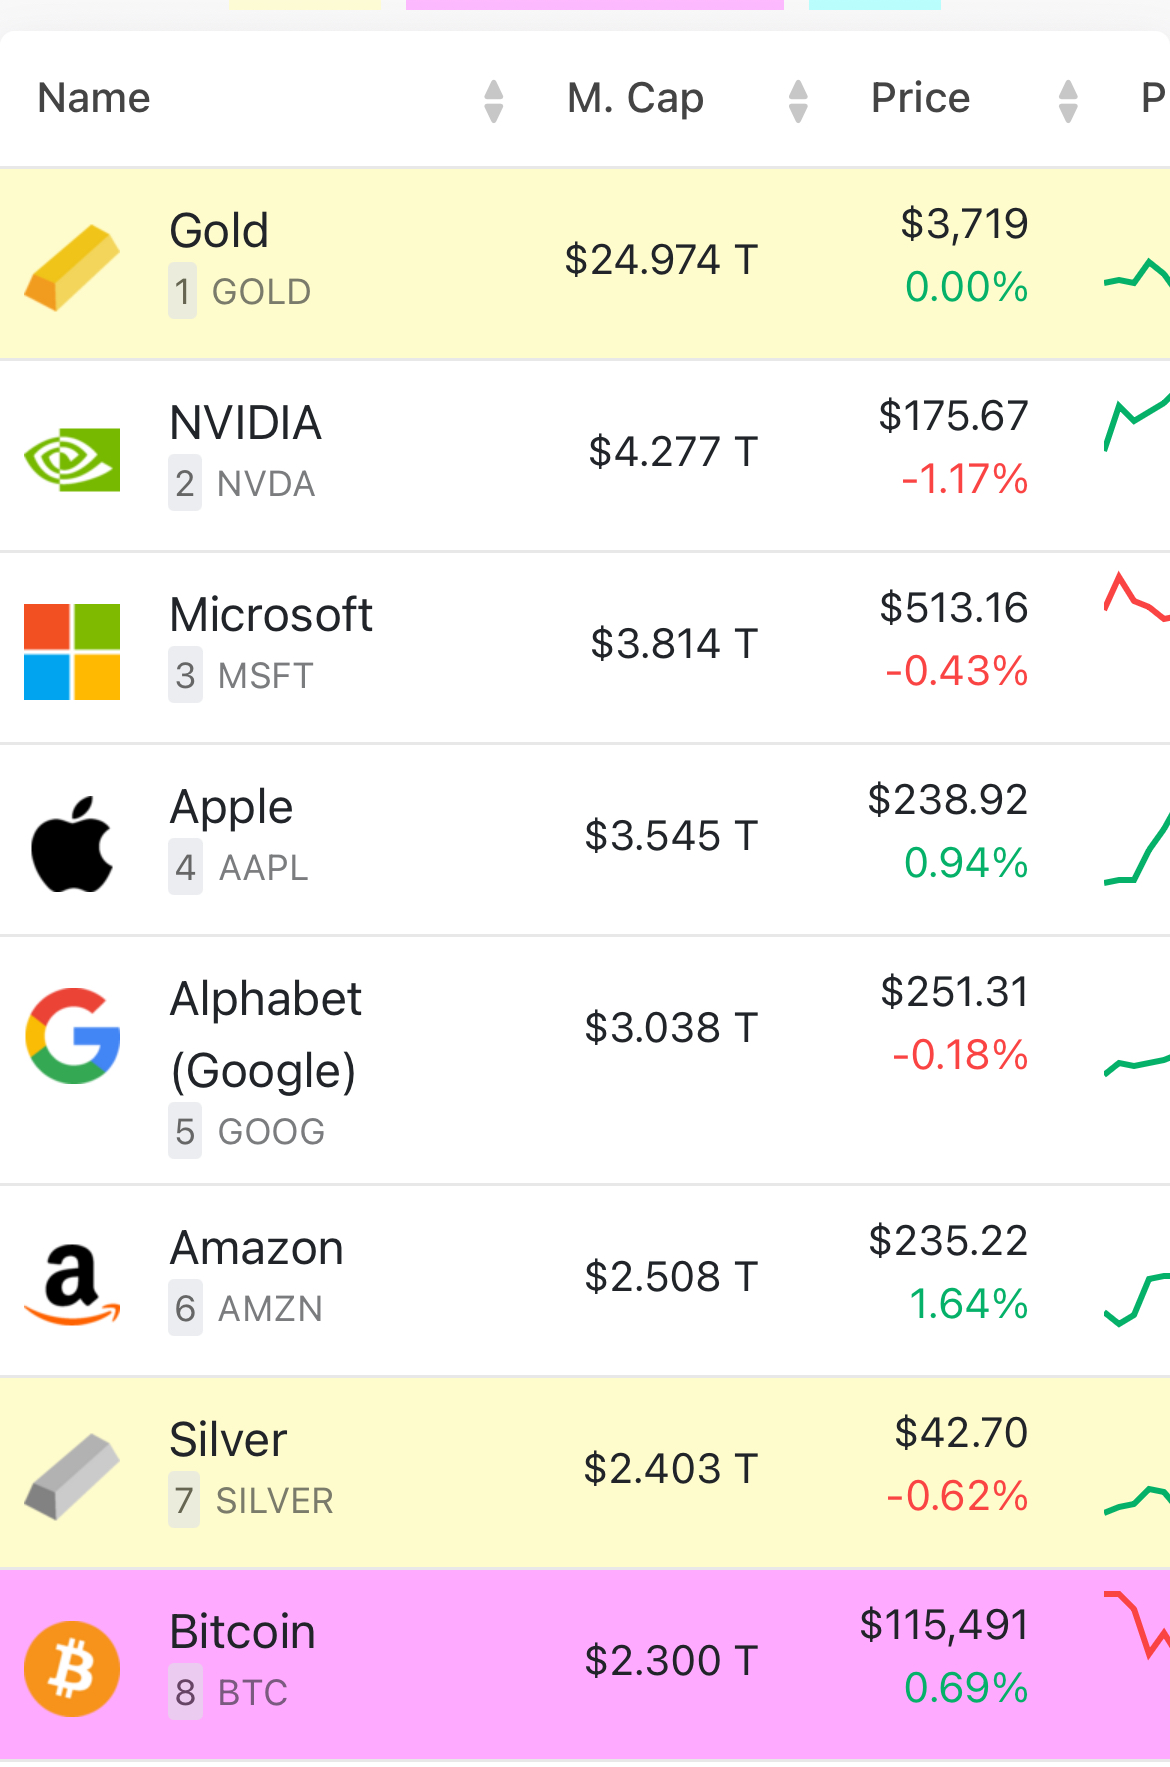Click the Amazon logo icon
Screen dimensions: 1170x1767
tap(72, 1284)
